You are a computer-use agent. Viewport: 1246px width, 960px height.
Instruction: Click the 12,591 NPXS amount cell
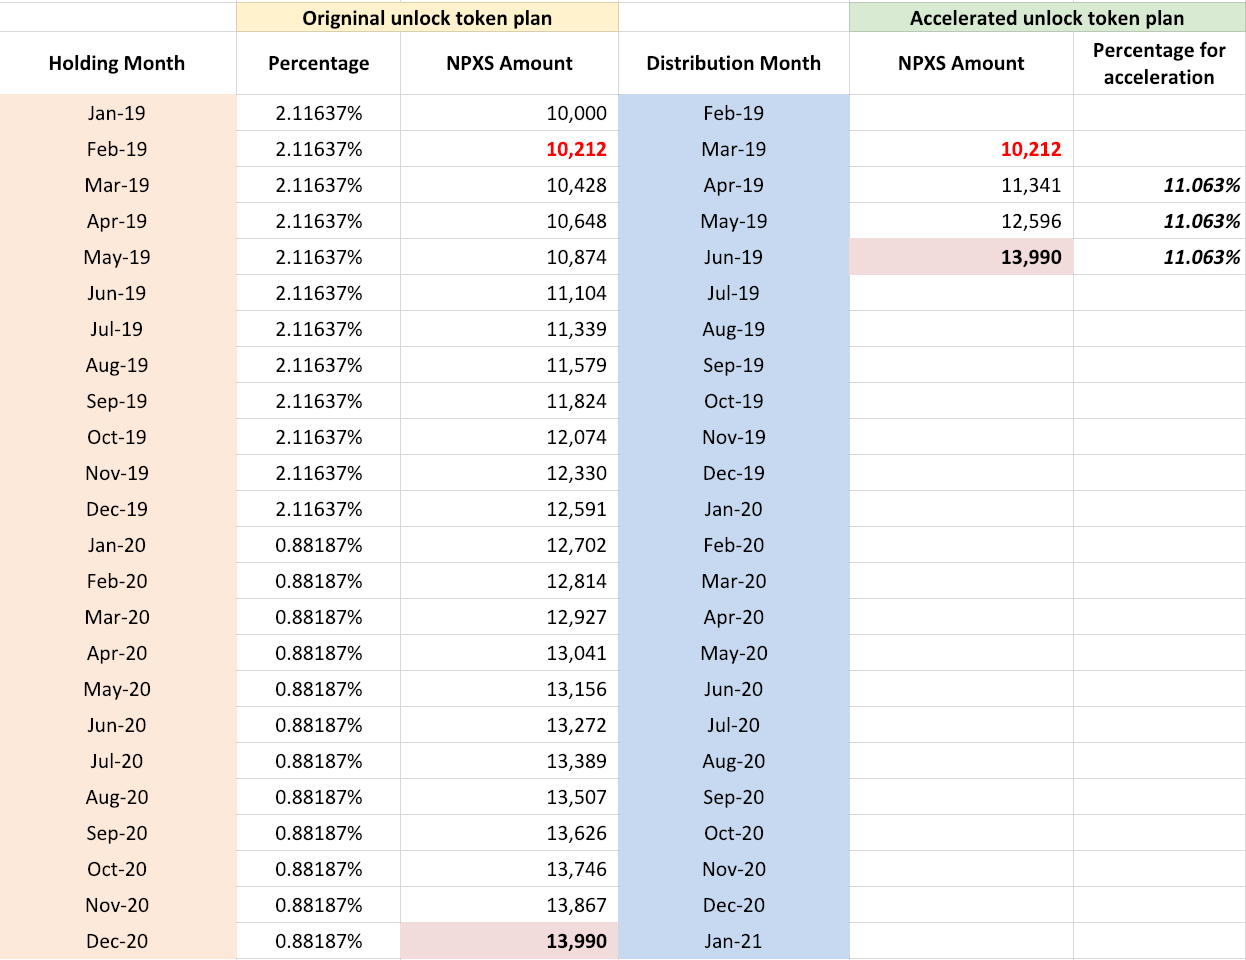pos(510,509)
